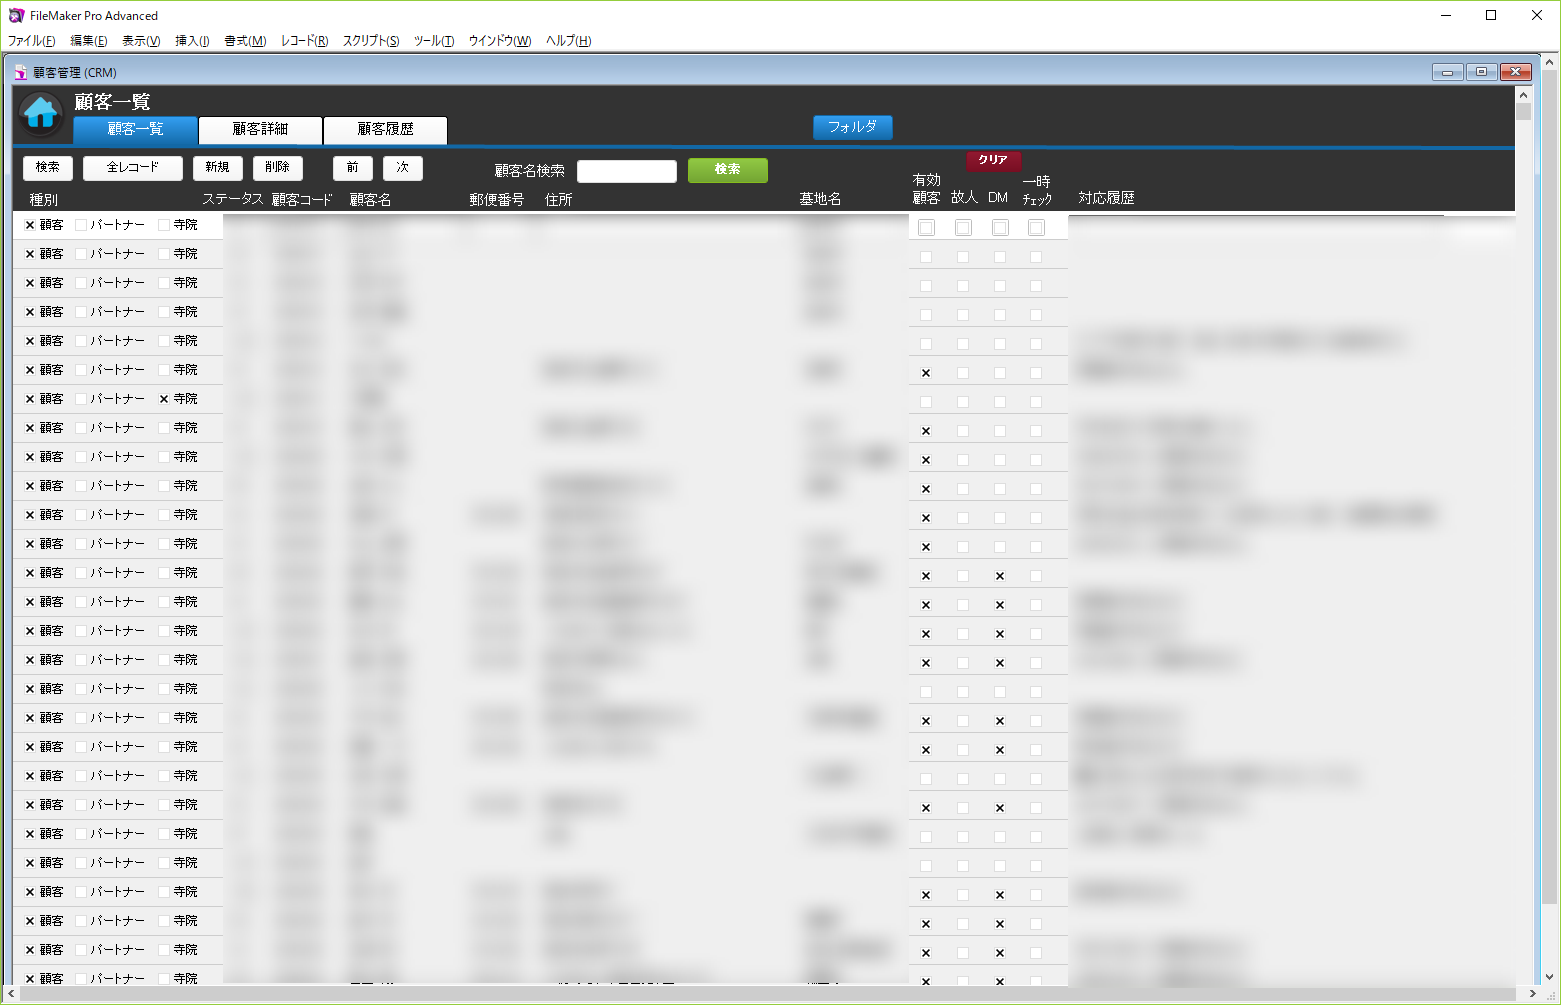Open the ツール(T) menu
This screenshot has height=1005, width=1561.
click(434, 41)
